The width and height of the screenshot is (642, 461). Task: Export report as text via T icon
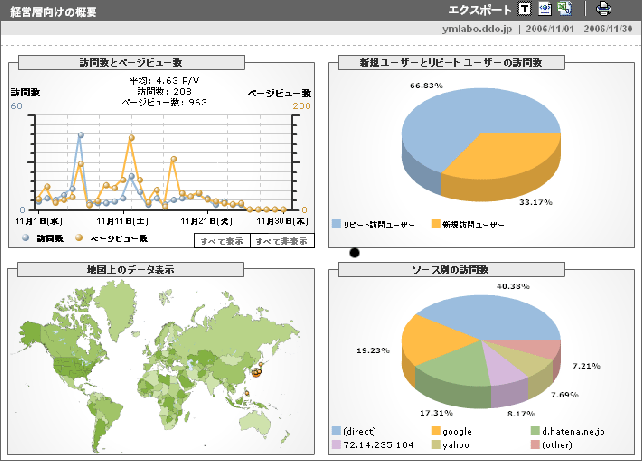click(524, 9)
